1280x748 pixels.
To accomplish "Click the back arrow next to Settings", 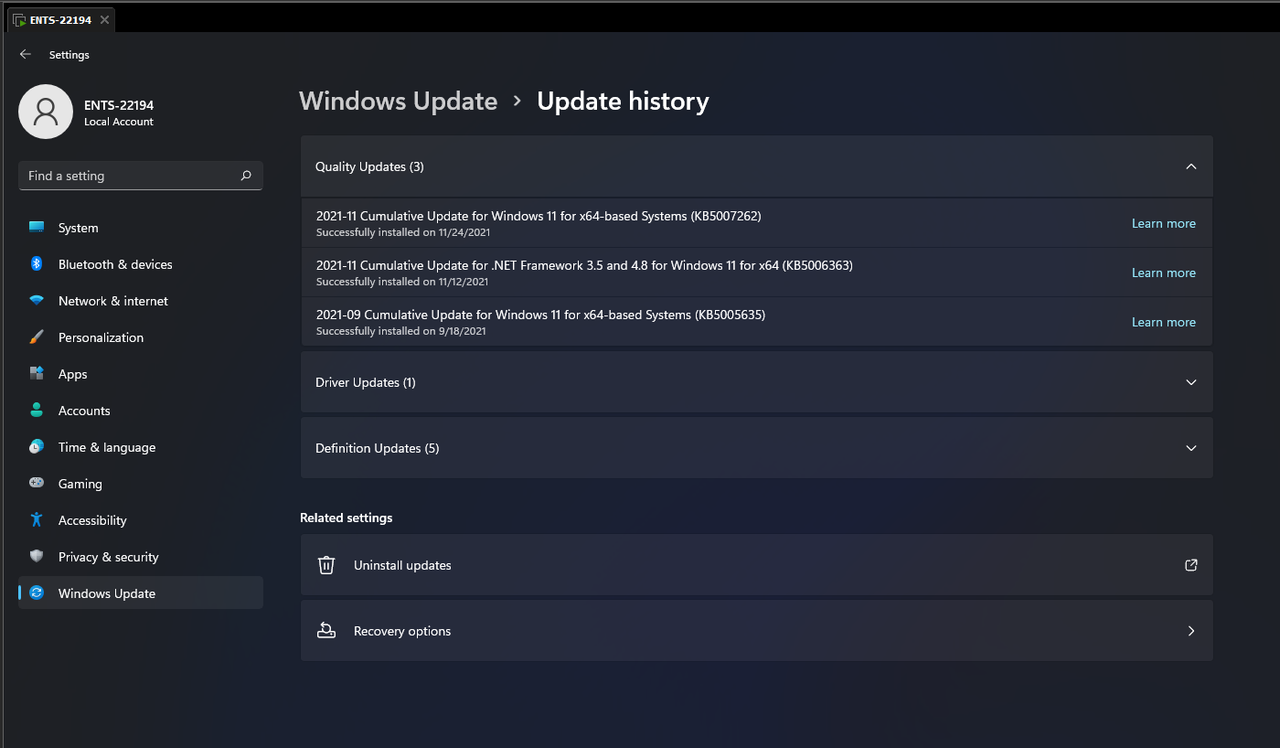I will pos(26,55).
